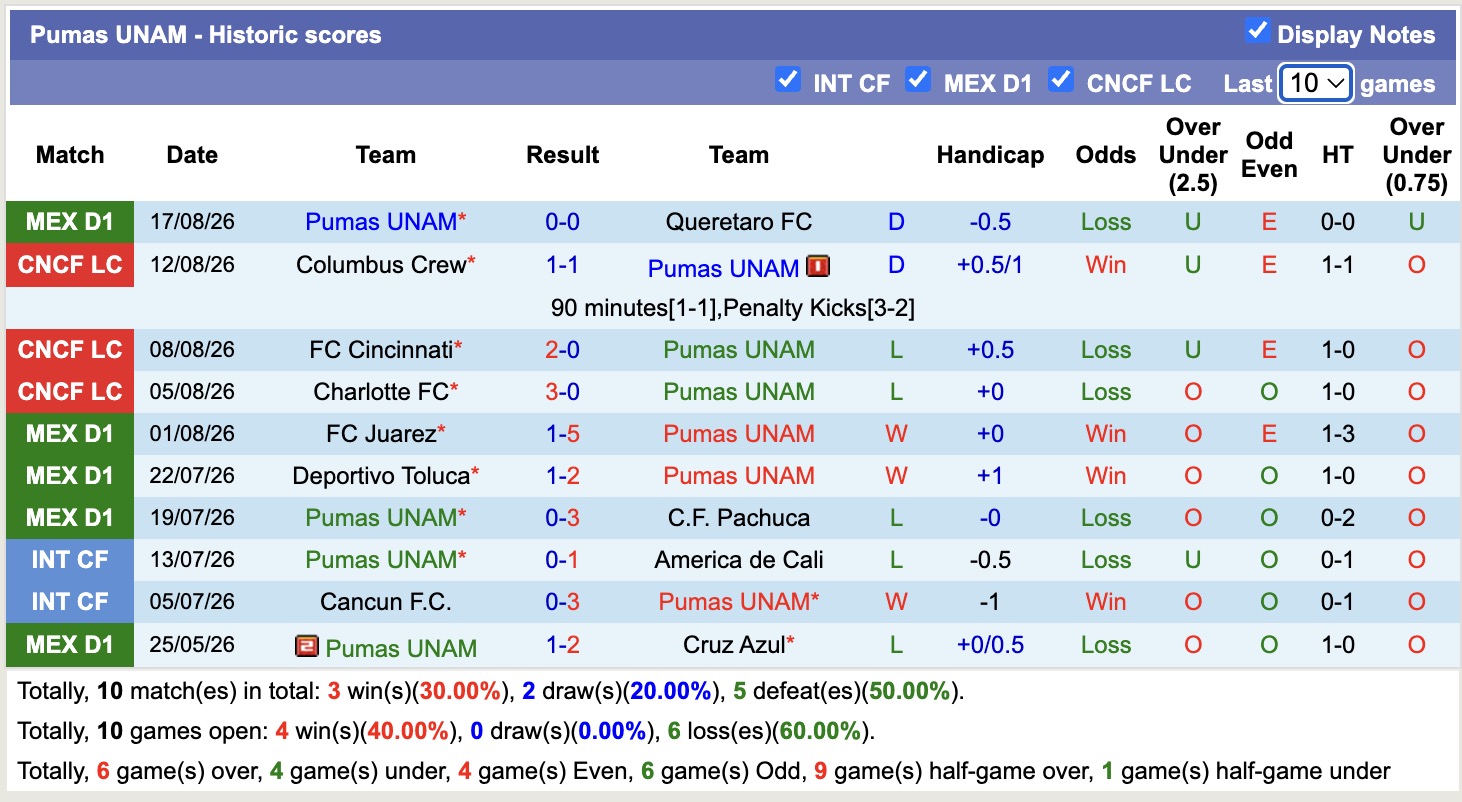
Task: Open CNCF LC league tag on 12/08/26 row
Action: 70,265
